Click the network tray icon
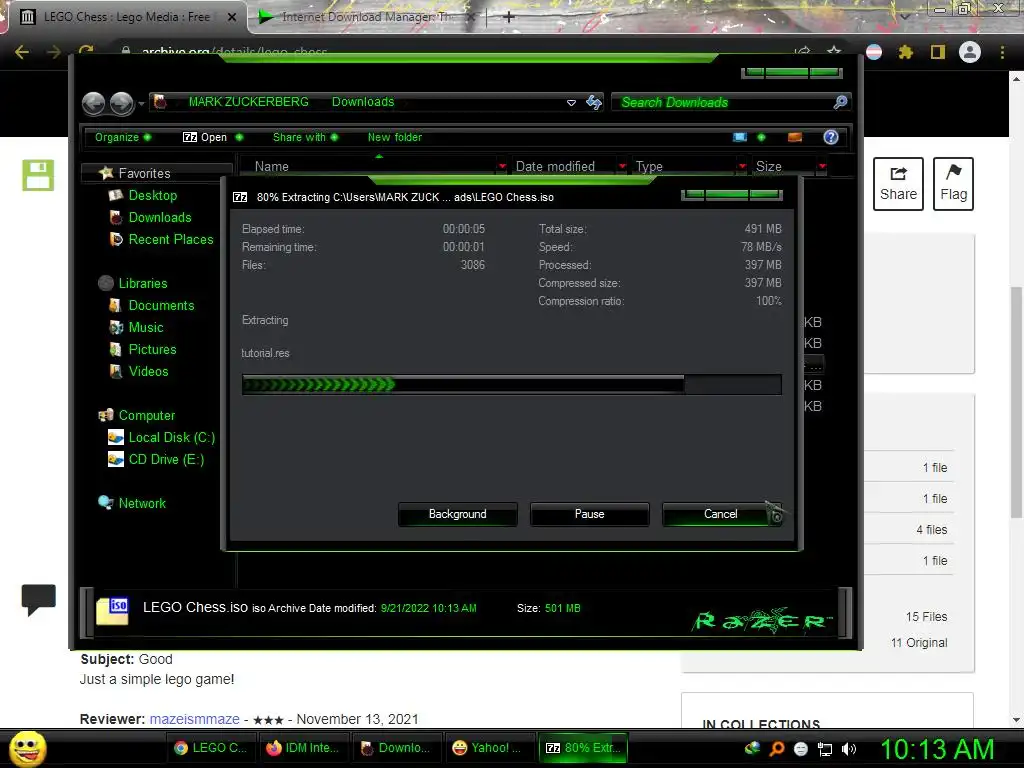This screenshot has height=768, width=1024. pyautogui.click(x=825, y=749)
